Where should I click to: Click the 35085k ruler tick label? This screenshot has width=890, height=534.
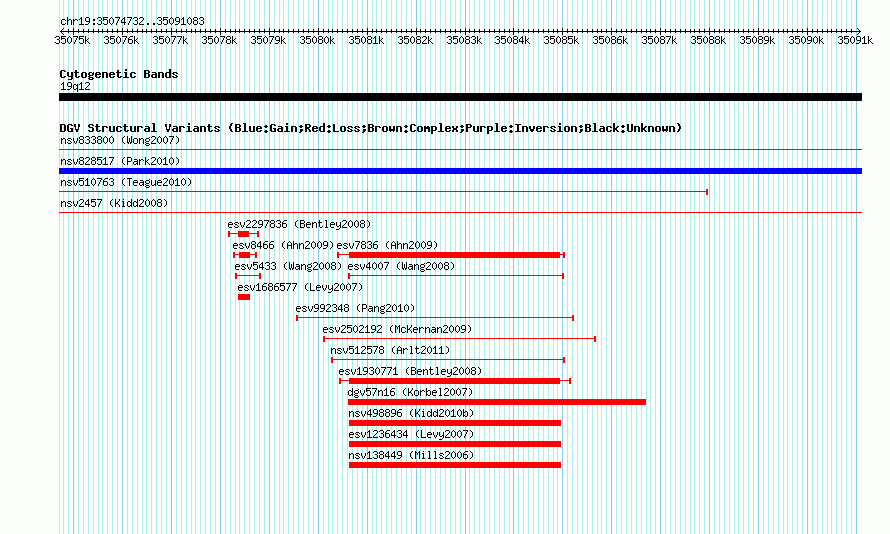coord(561,40)
